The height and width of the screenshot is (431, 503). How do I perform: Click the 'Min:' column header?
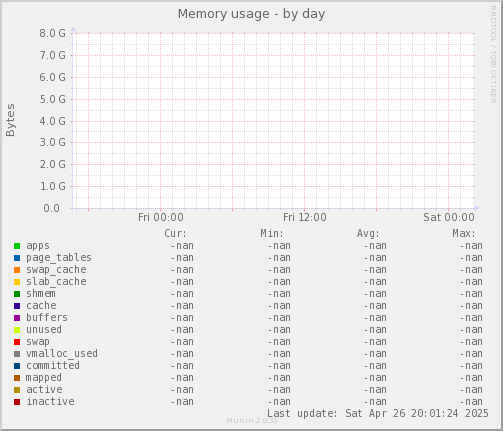point(272,233)
